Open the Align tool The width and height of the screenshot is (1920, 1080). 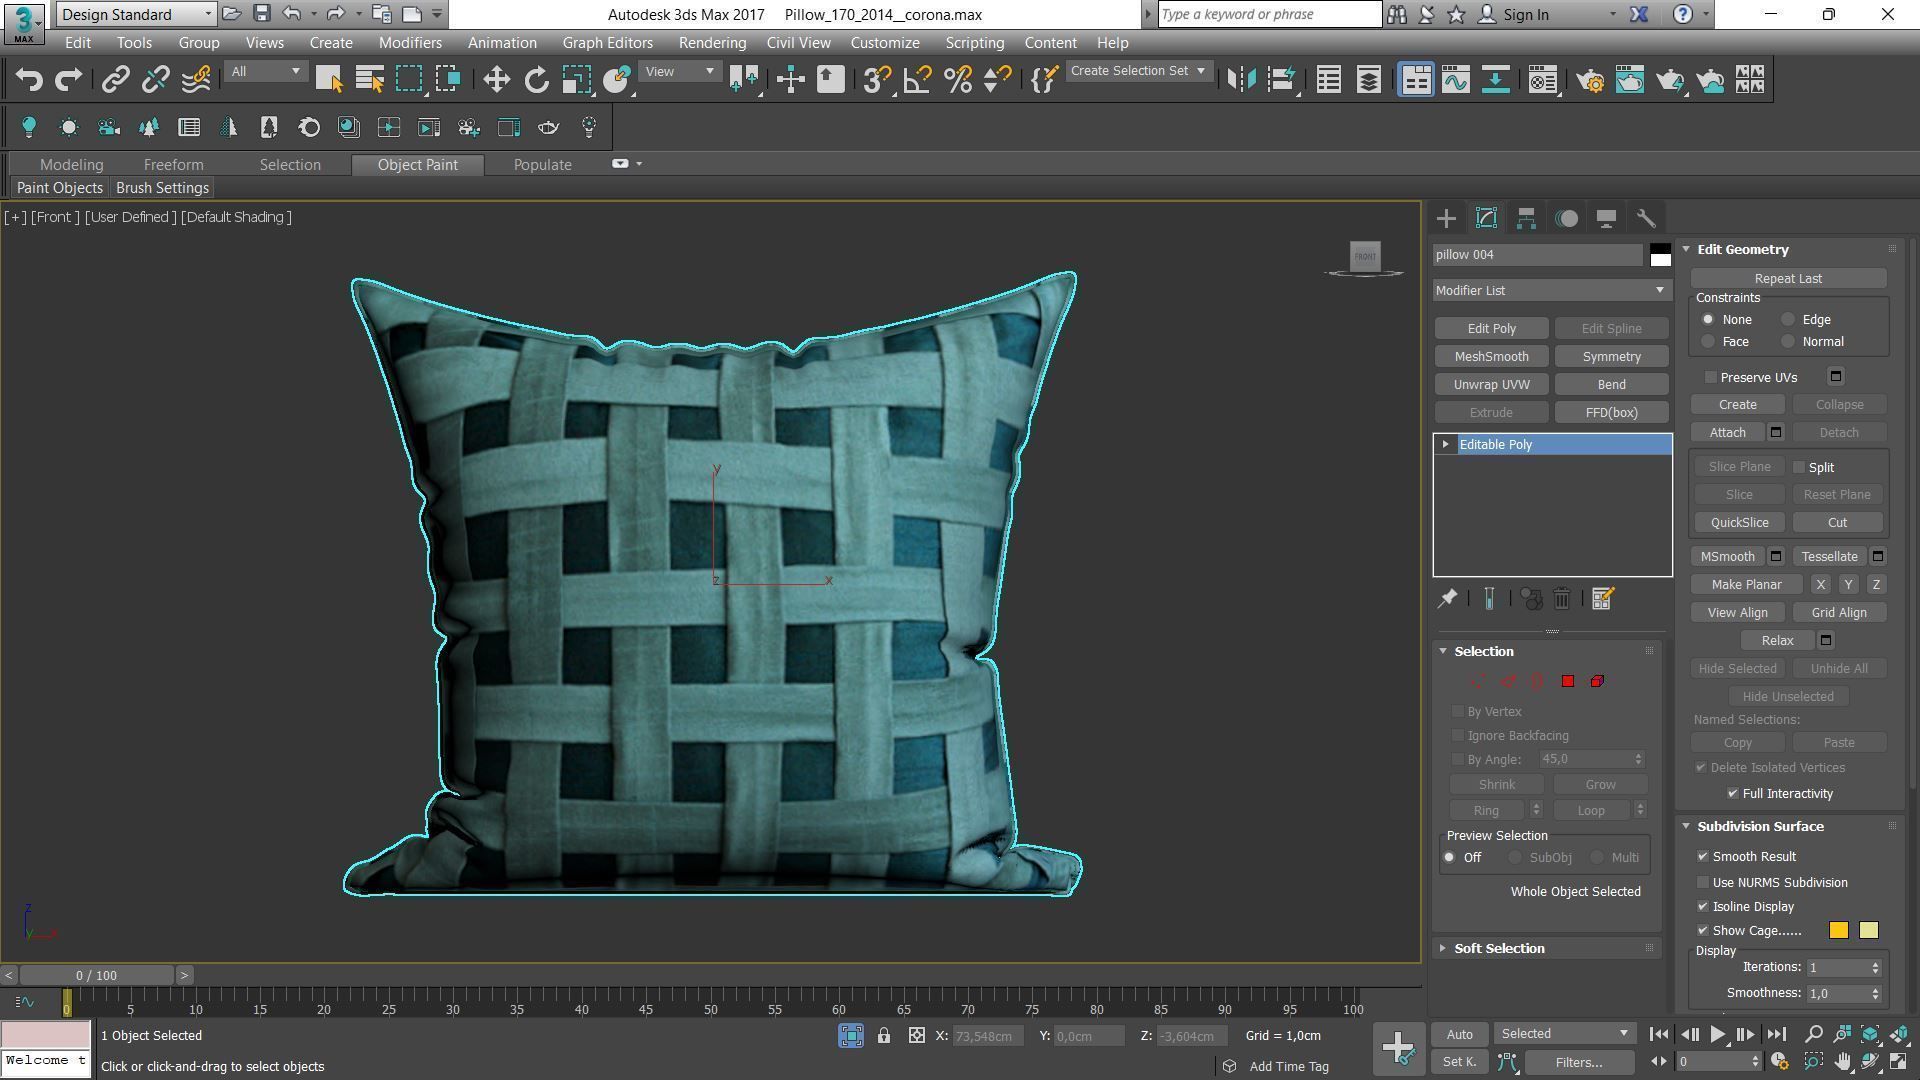[1281, 80]
